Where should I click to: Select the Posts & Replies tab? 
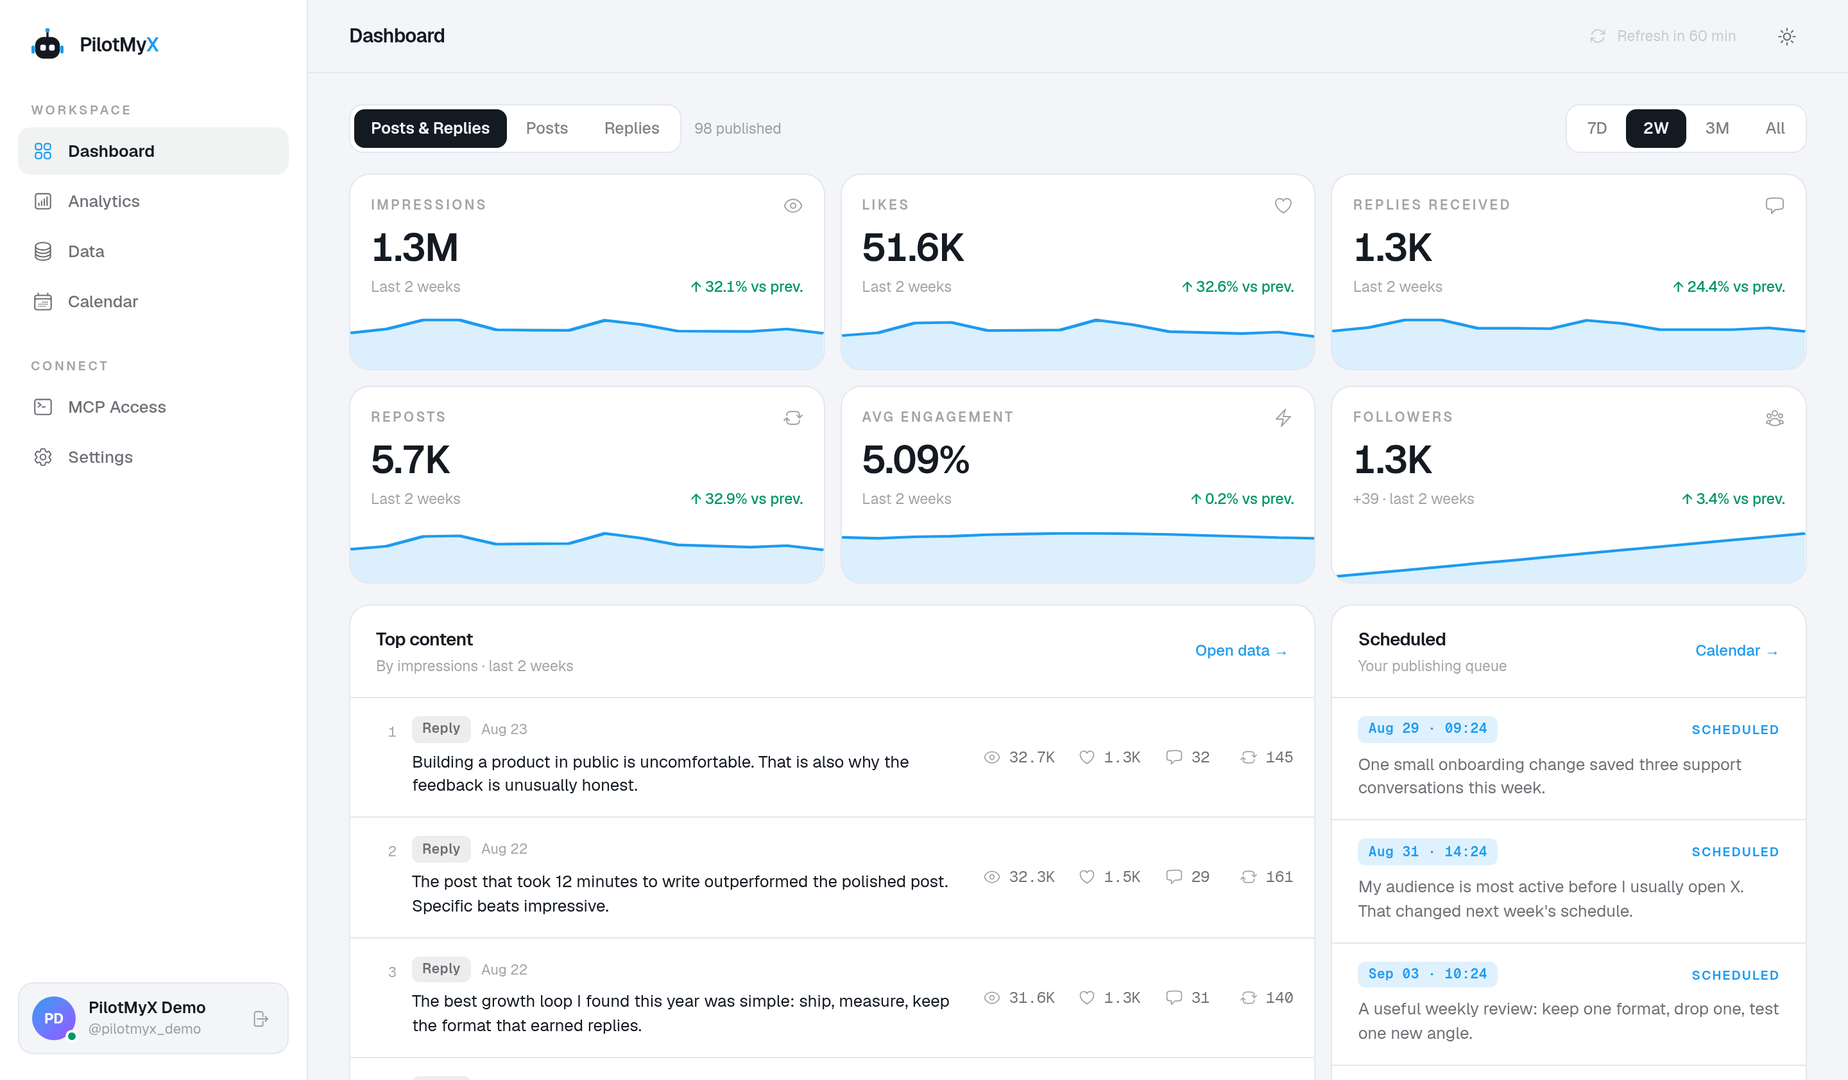click(x=430, y=128)
